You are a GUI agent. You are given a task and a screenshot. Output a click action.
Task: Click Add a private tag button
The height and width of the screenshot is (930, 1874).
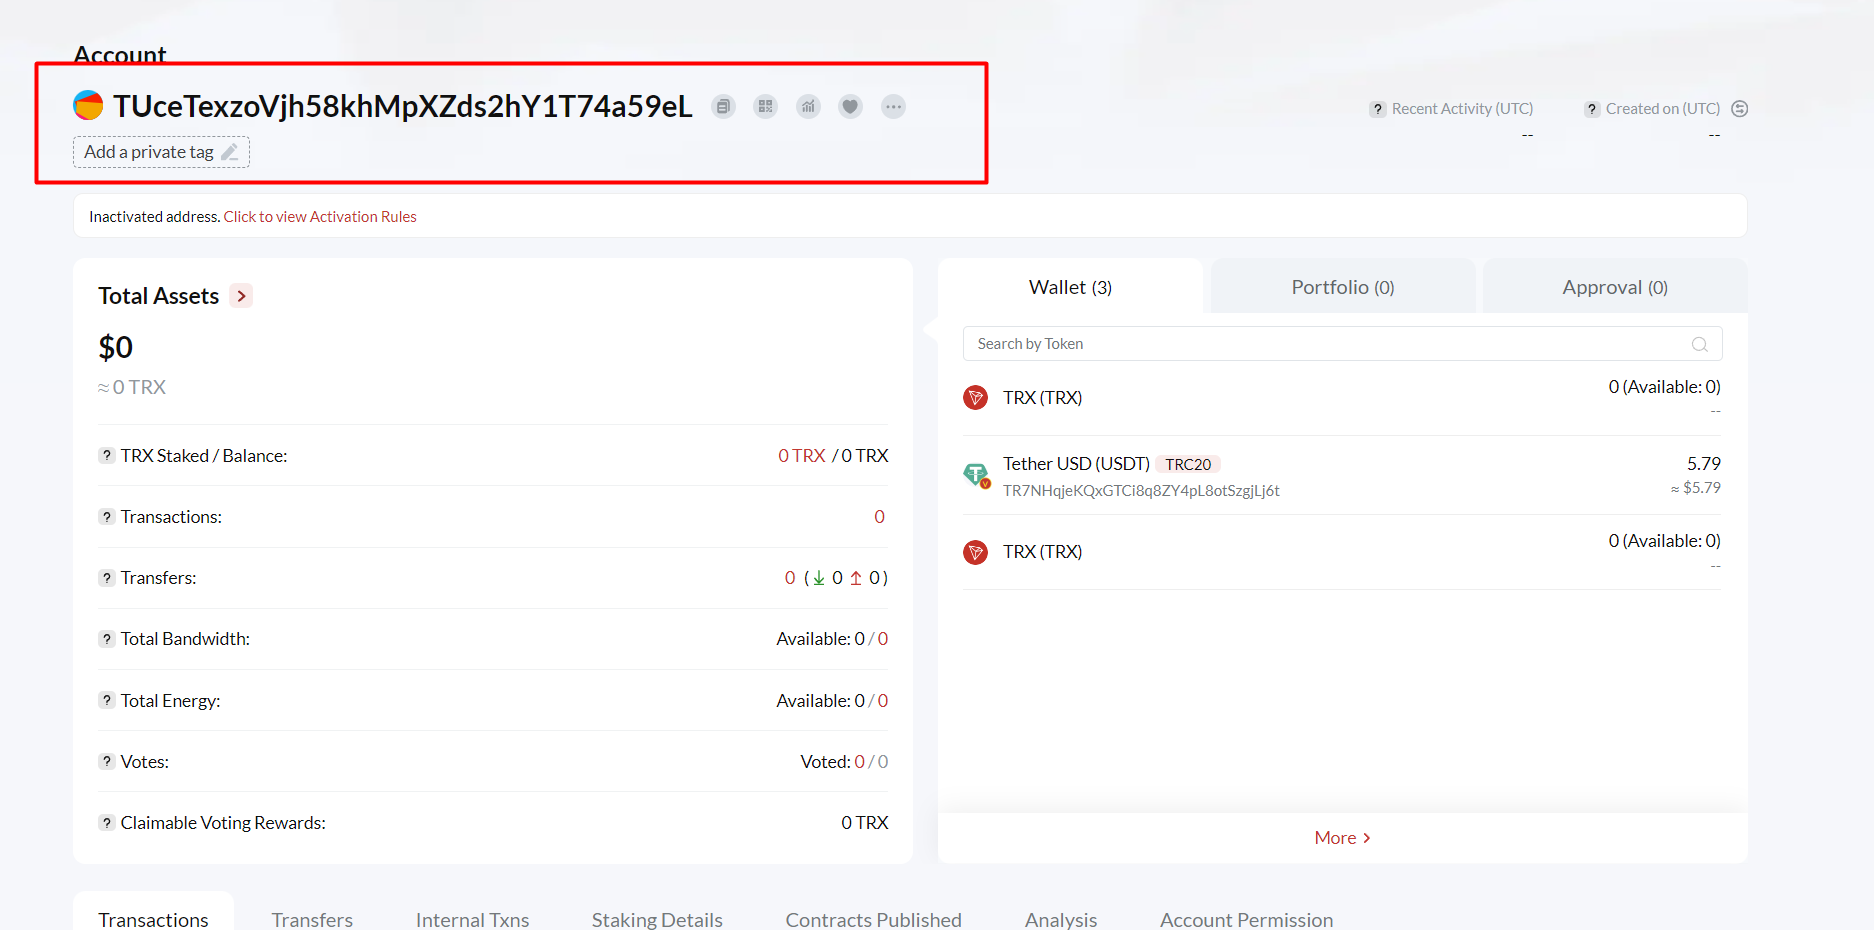tap(161, 152)
